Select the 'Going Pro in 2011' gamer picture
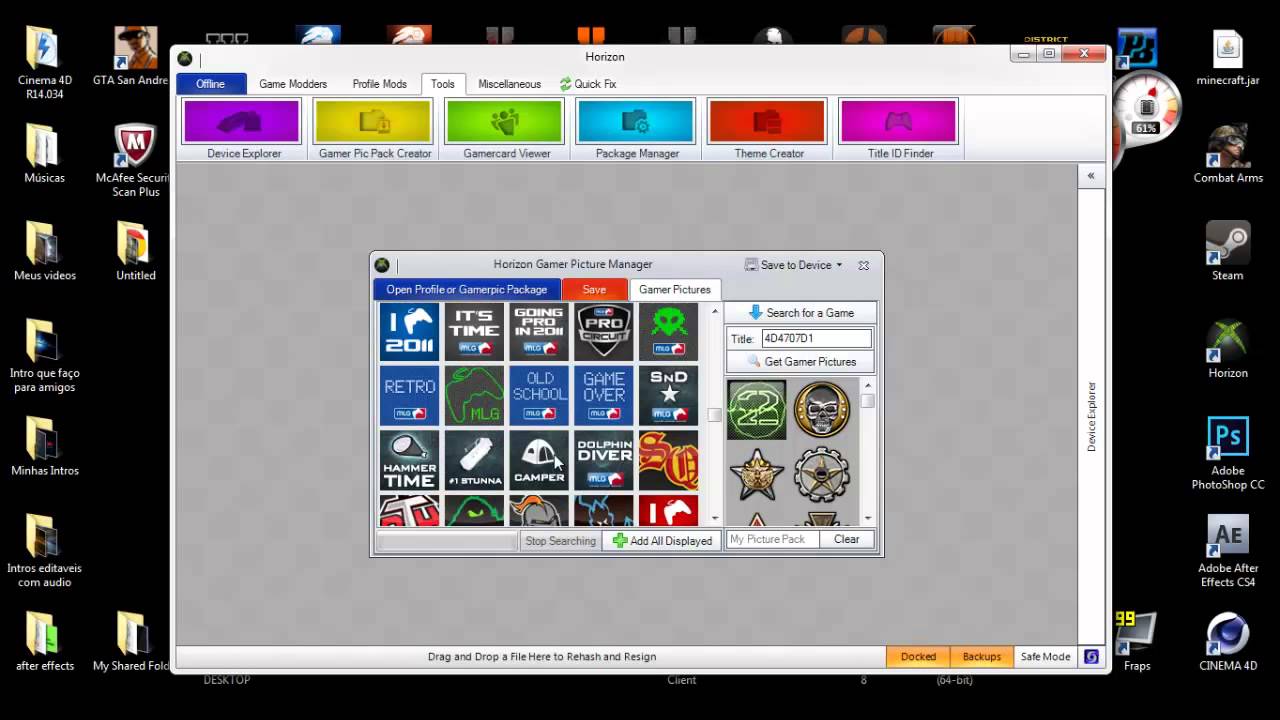The width and height of the screenshot is (1280, 720). pyautogui.click(x=539, y=332)
